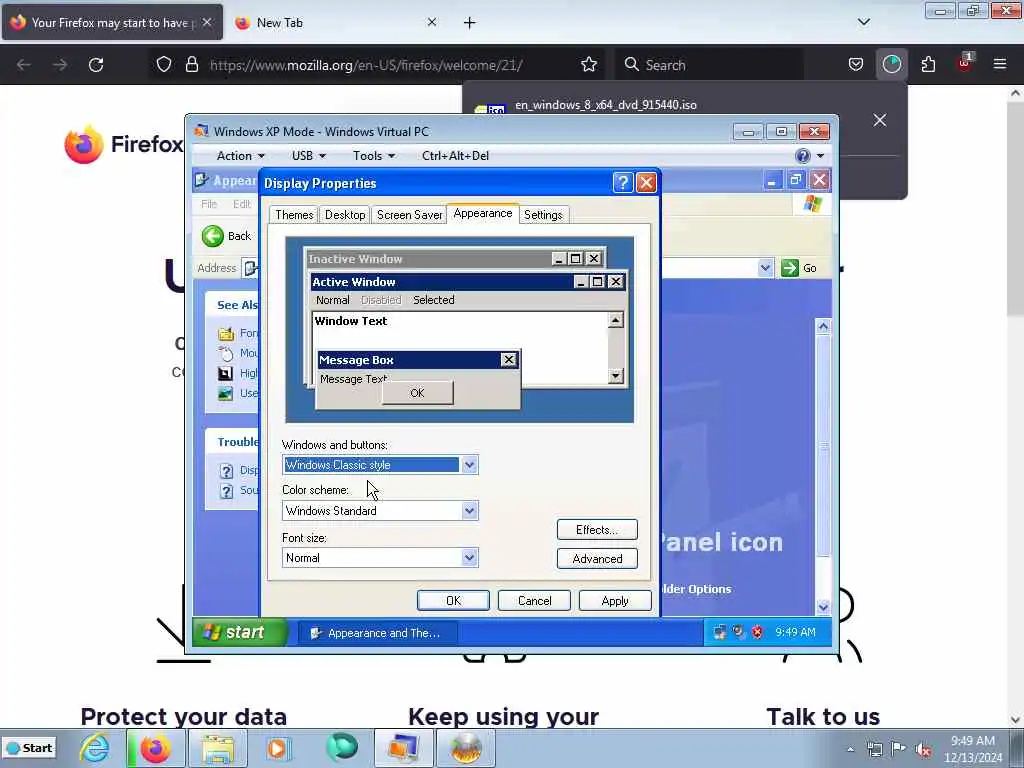The height and width of the screenshot is (768, 1024).
Task: Click the Virtual PC help icon
Action: 803,155
